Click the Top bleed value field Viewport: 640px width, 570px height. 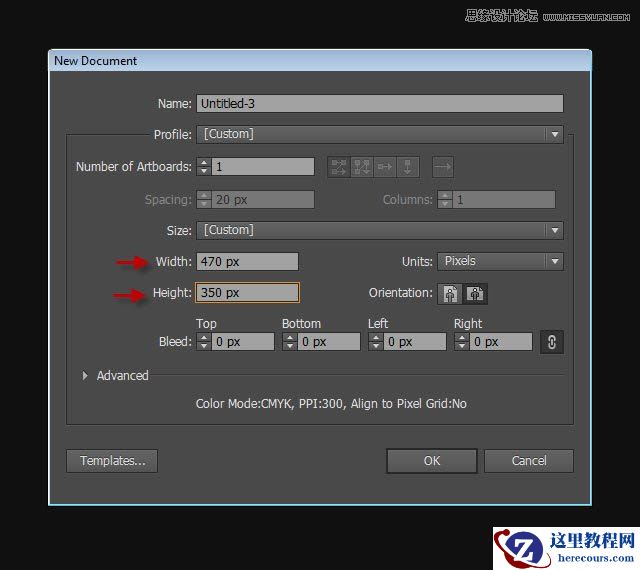(x=243, y=342)
